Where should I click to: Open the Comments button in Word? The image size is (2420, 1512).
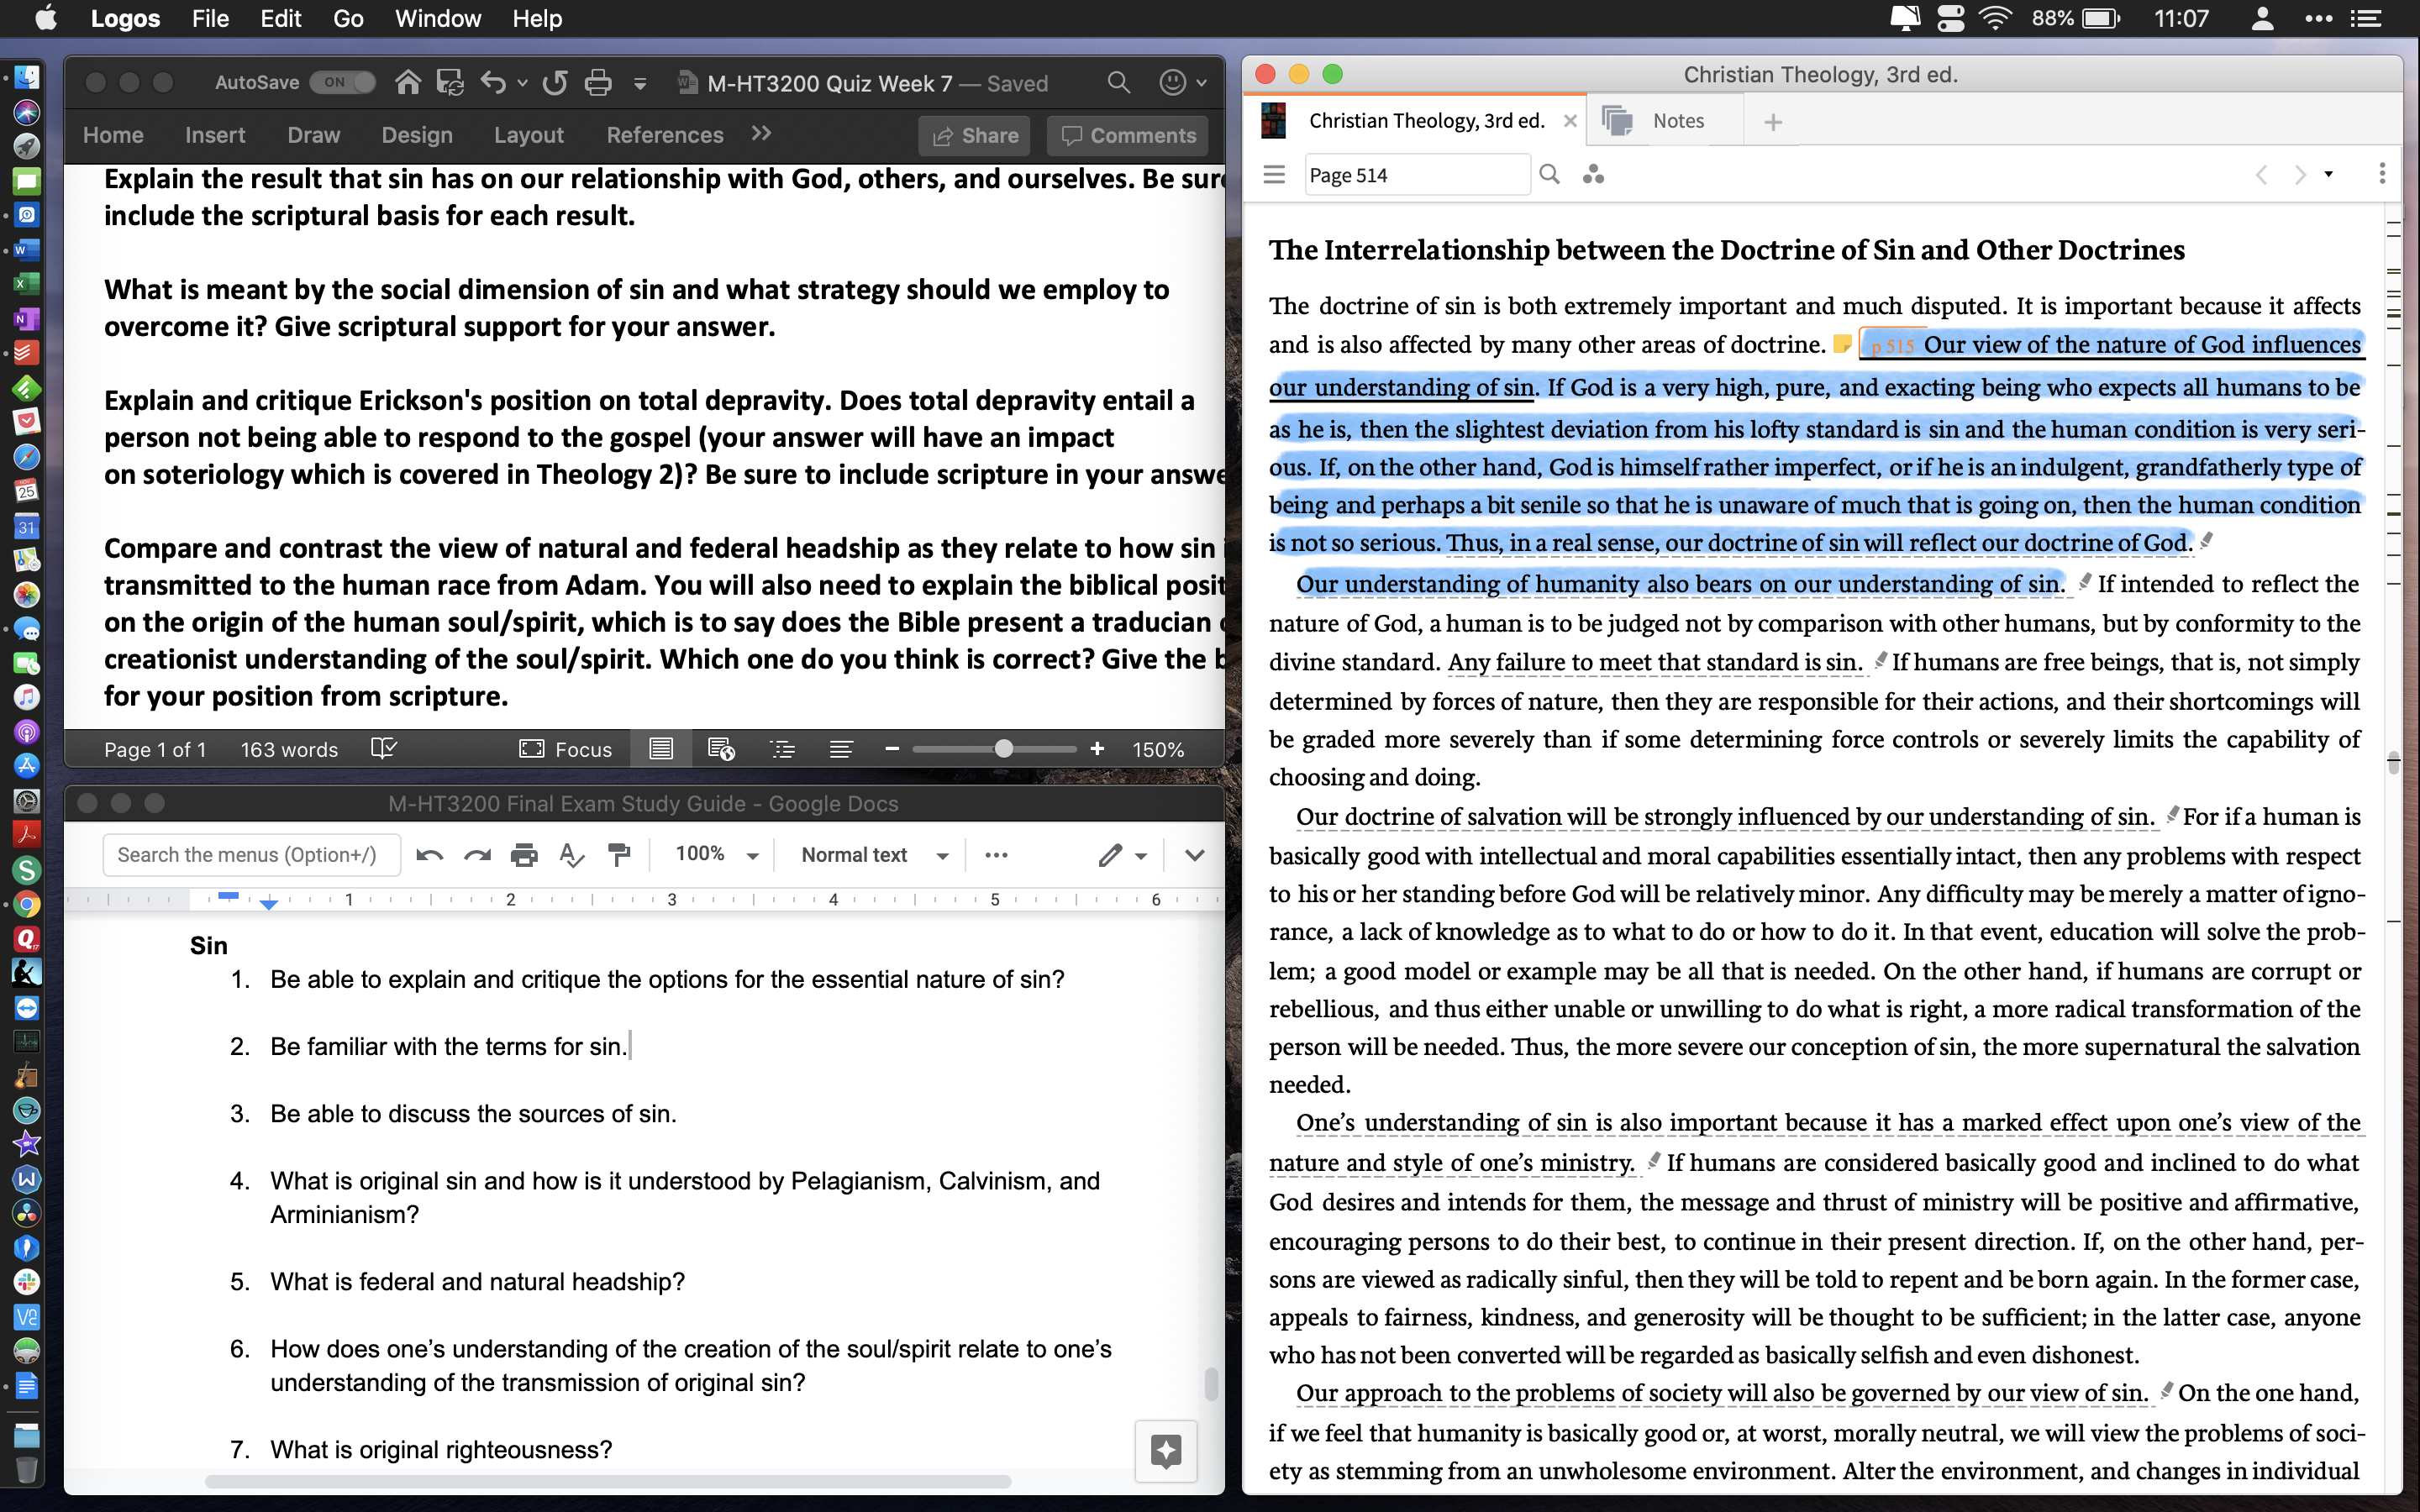(1128, 136)
